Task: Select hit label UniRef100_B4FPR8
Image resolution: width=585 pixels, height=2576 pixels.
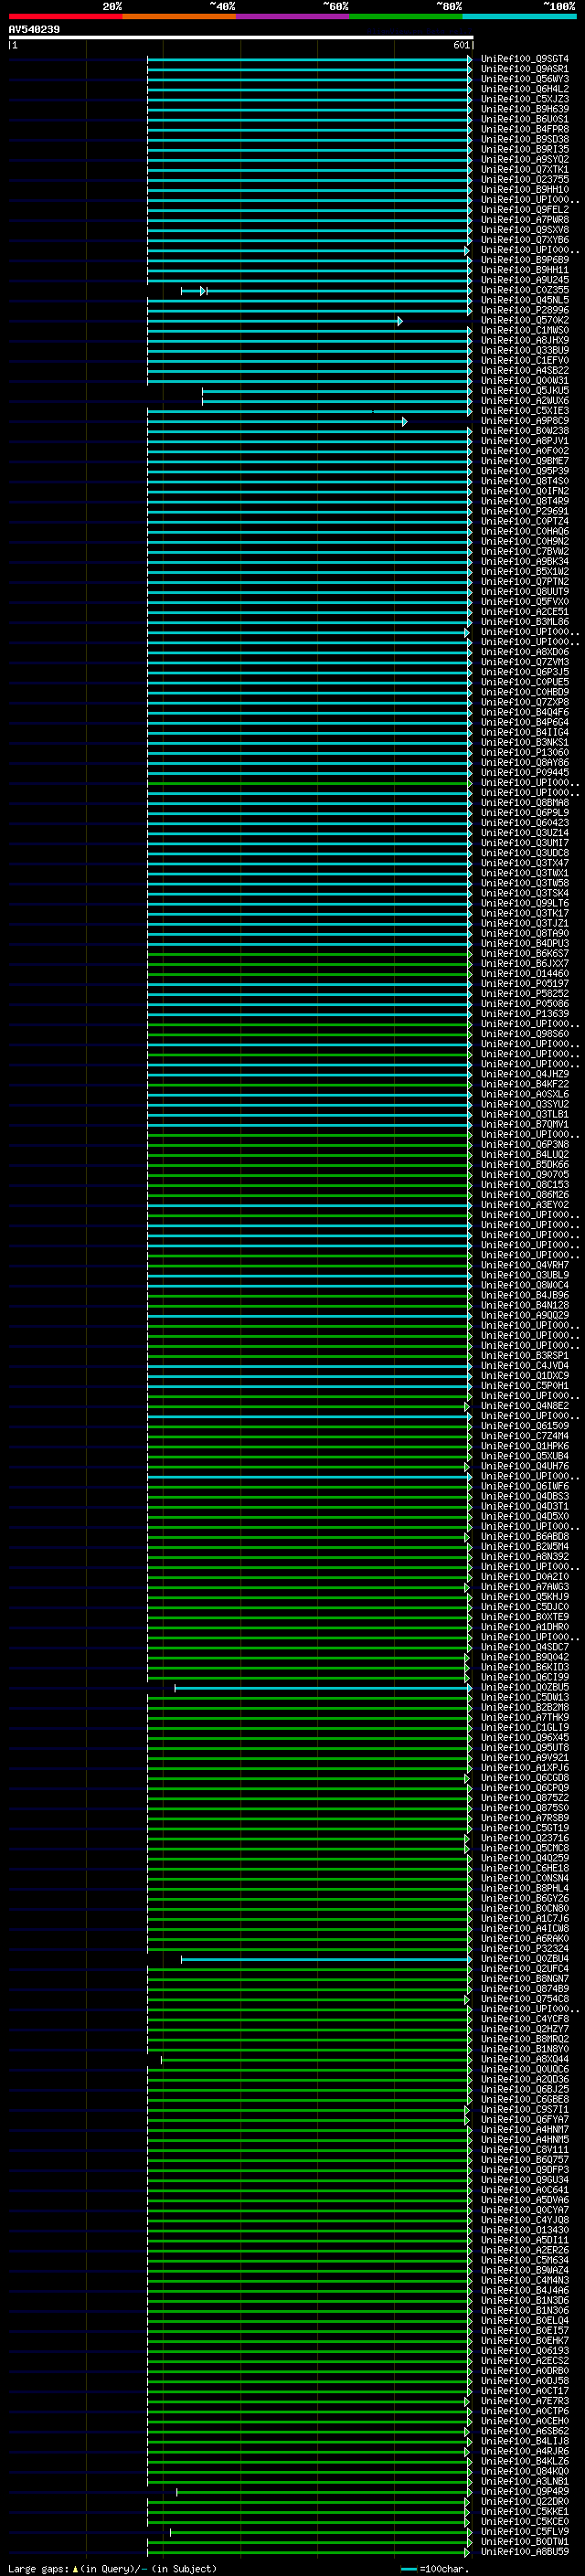Action: [524, 129]
